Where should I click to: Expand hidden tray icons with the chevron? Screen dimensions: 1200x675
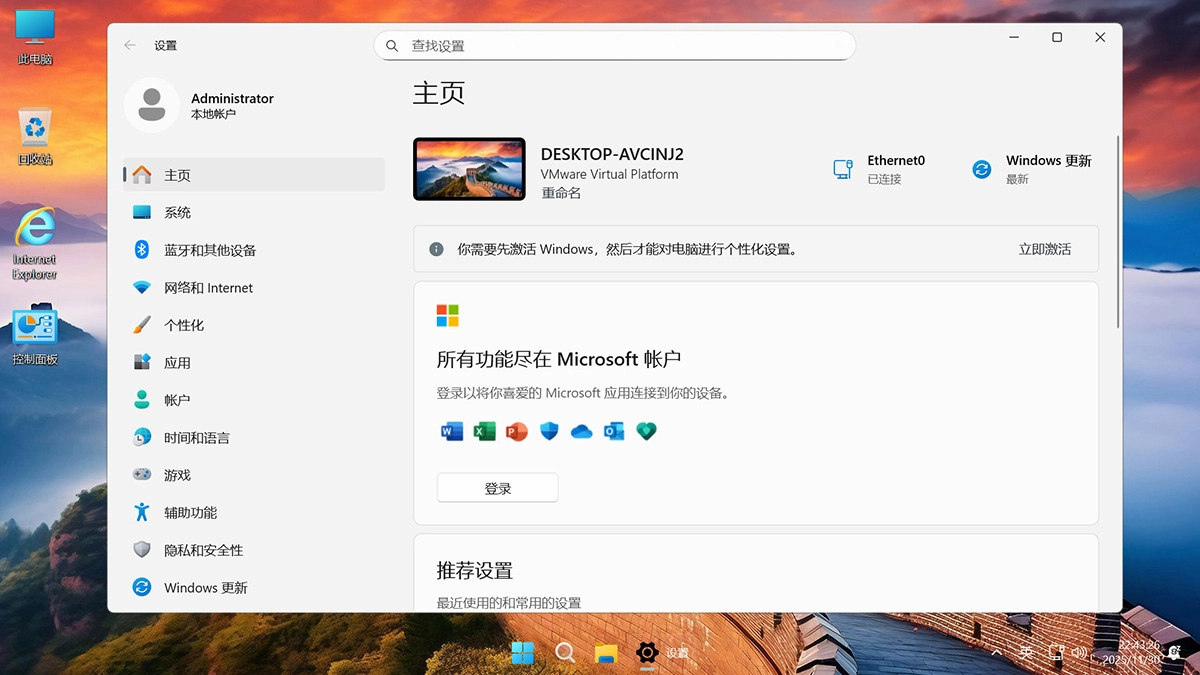coord(997,652)
